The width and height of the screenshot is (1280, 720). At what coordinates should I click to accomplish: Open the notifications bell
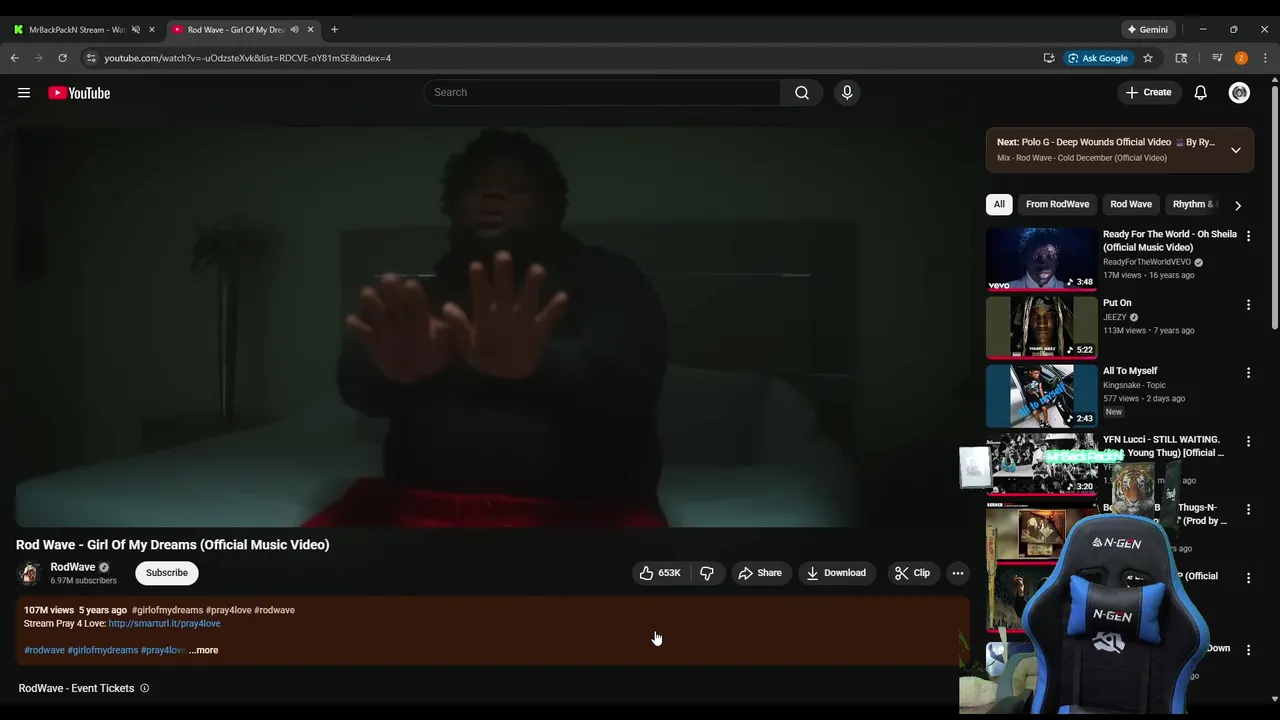coord(1200,92)
